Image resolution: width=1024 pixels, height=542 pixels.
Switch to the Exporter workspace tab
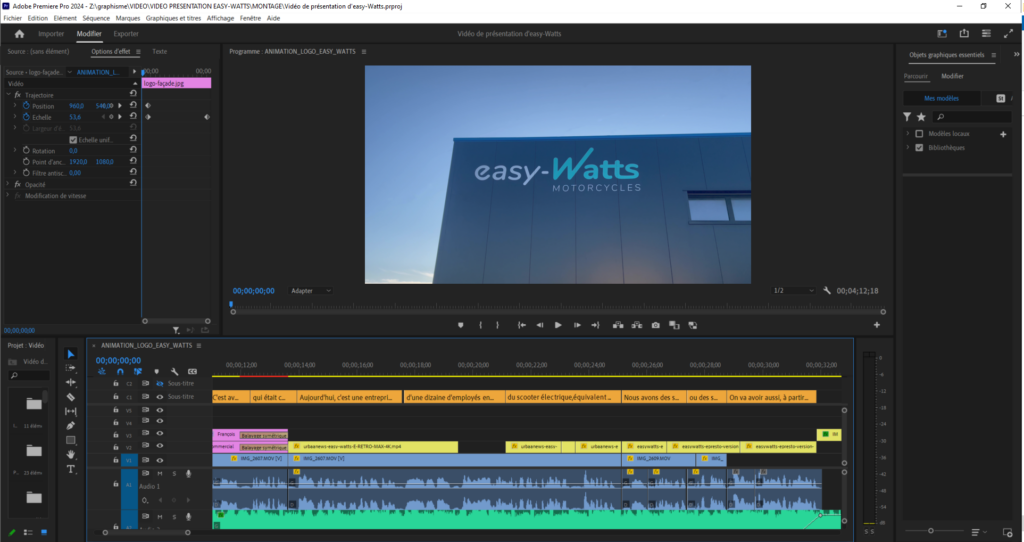pyautogui.click(x=126, y=34)
